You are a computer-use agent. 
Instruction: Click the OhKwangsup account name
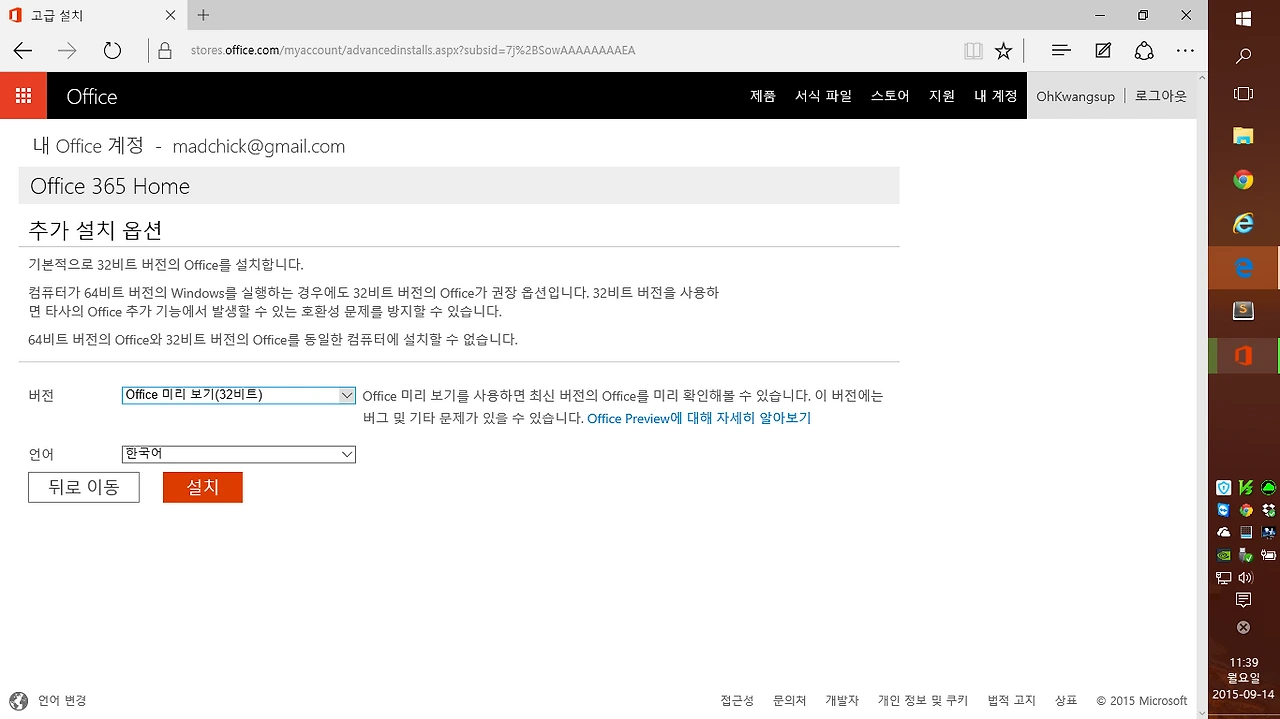(1075, 97)
